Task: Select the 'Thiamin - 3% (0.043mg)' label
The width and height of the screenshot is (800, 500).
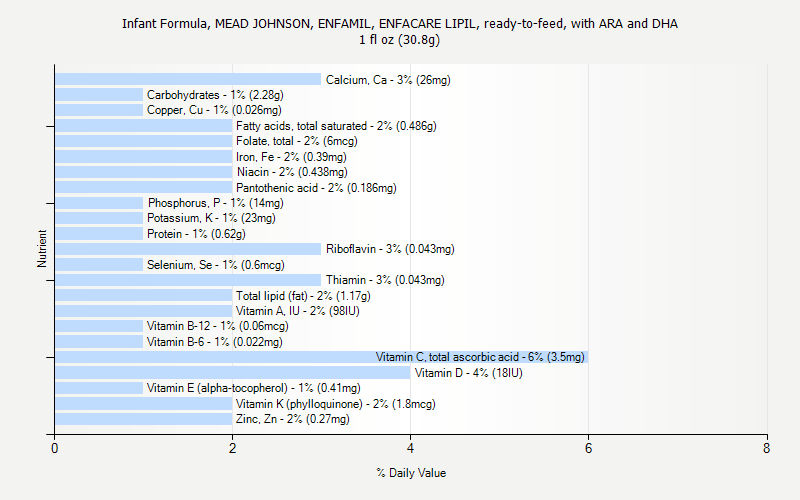Action: [x=385, y=280]
